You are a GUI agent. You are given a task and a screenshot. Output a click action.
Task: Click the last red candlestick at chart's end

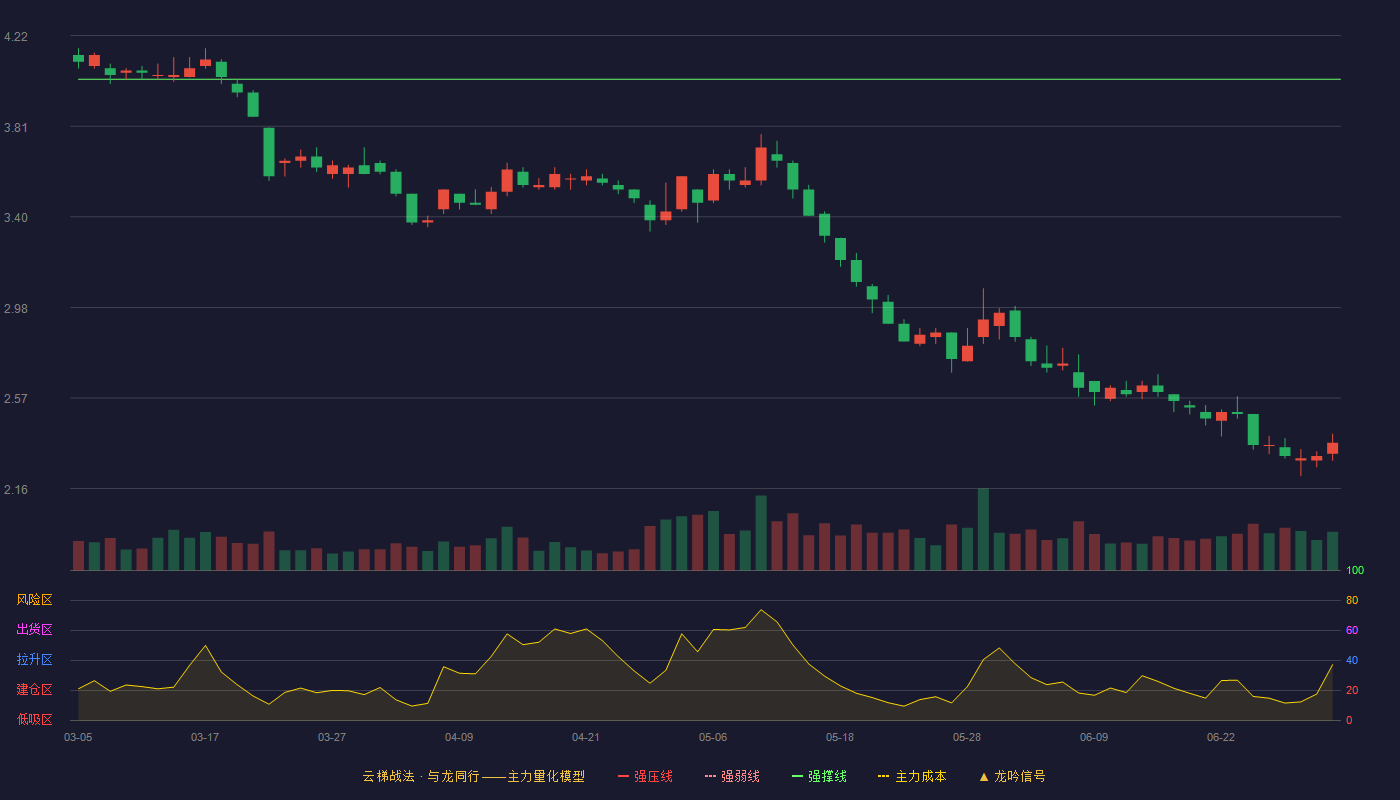pyautogui.click(x=1333, y=448)
